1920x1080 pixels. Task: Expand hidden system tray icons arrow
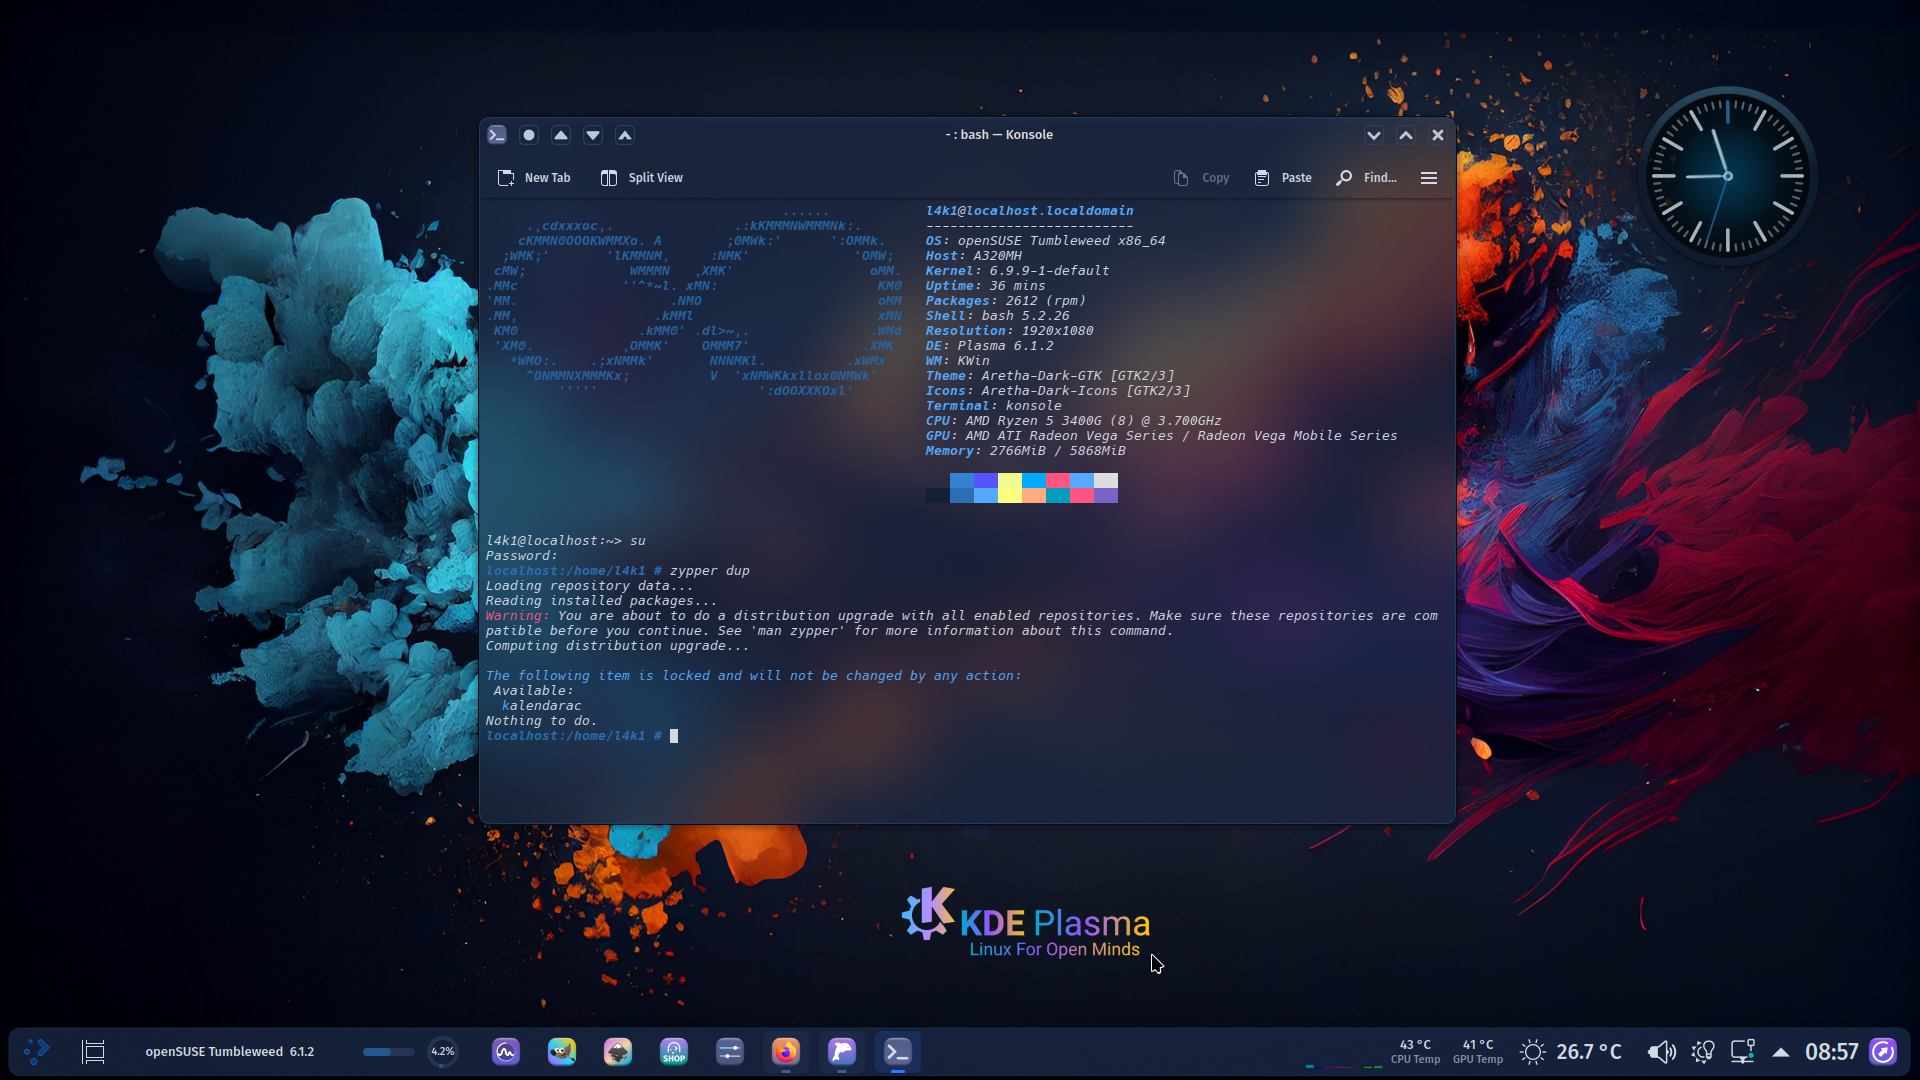tap(1781, 1052)
